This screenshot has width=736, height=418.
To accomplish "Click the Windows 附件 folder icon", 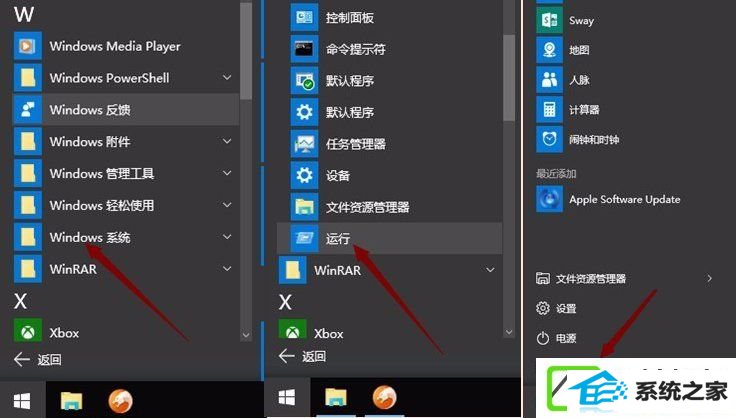I will point(28,142).
